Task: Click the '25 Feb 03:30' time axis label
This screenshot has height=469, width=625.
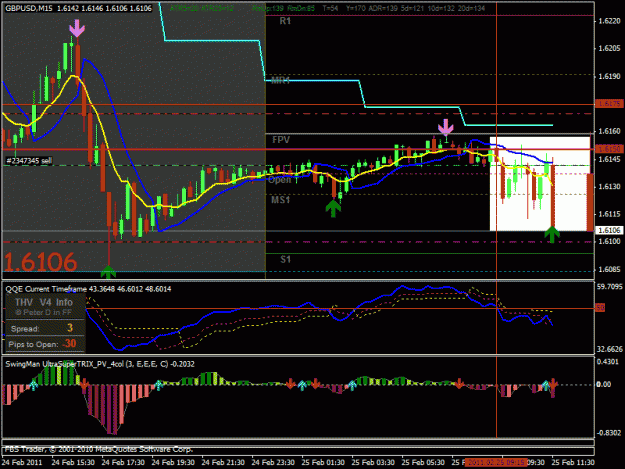Action: pyautogui.click(x=373, y=463)
